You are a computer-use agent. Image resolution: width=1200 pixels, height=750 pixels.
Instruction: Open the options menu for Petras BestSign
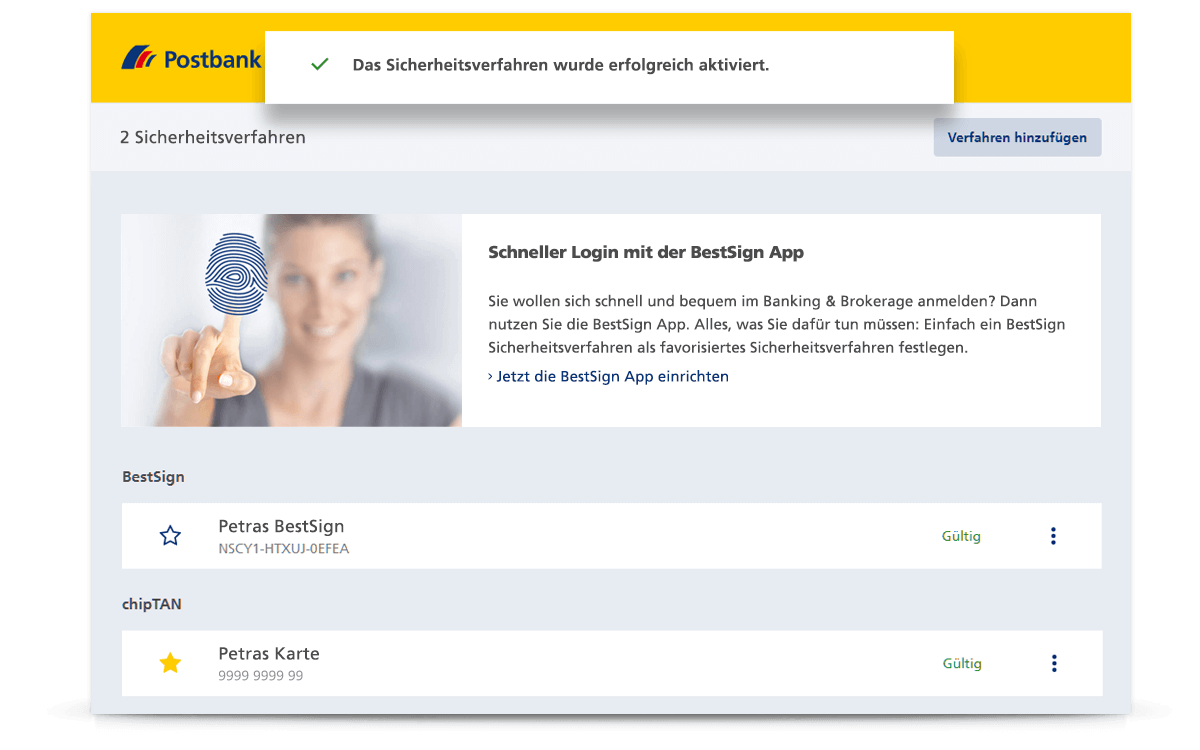[x=1053, y=536]
